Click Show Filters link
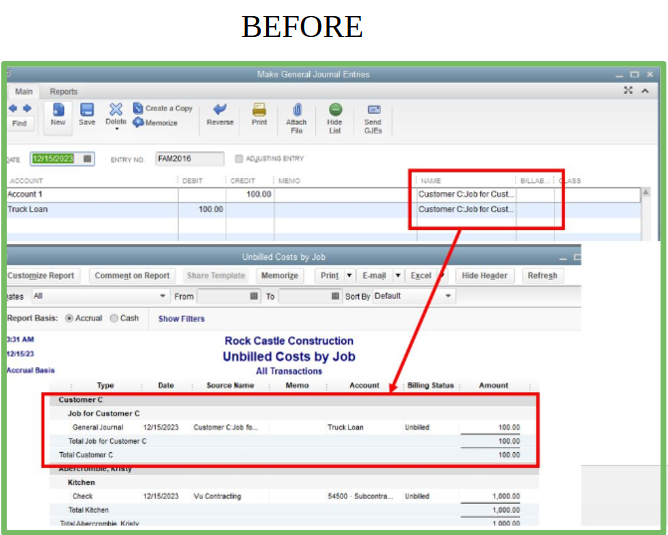668x535 pixels. (x=181, y=319)
